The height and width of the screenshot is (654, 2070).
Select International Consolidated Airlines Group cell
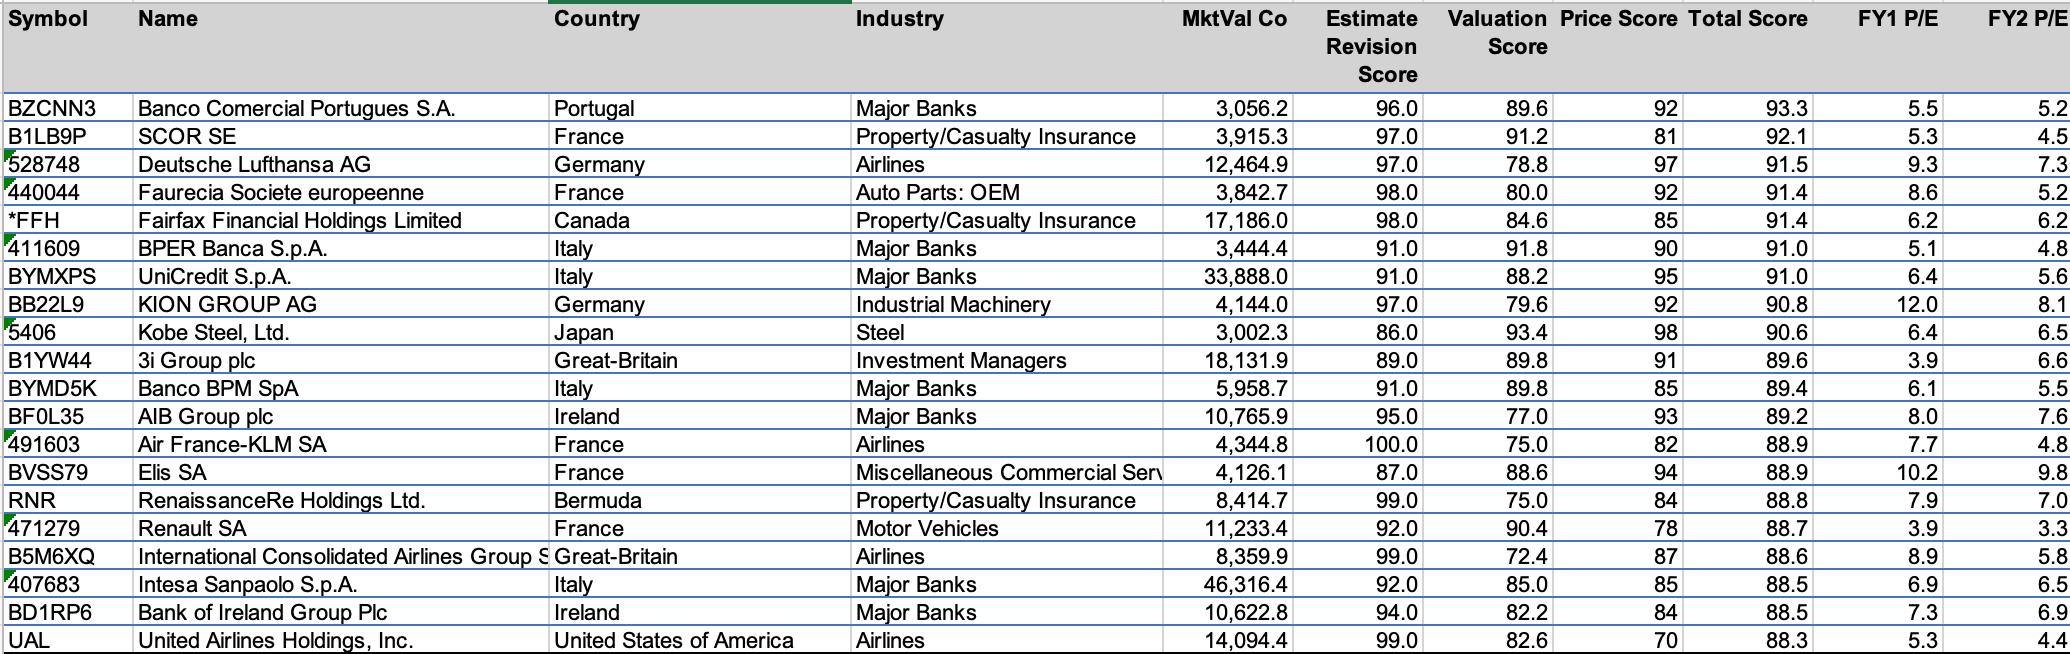(x=340, y=556)
